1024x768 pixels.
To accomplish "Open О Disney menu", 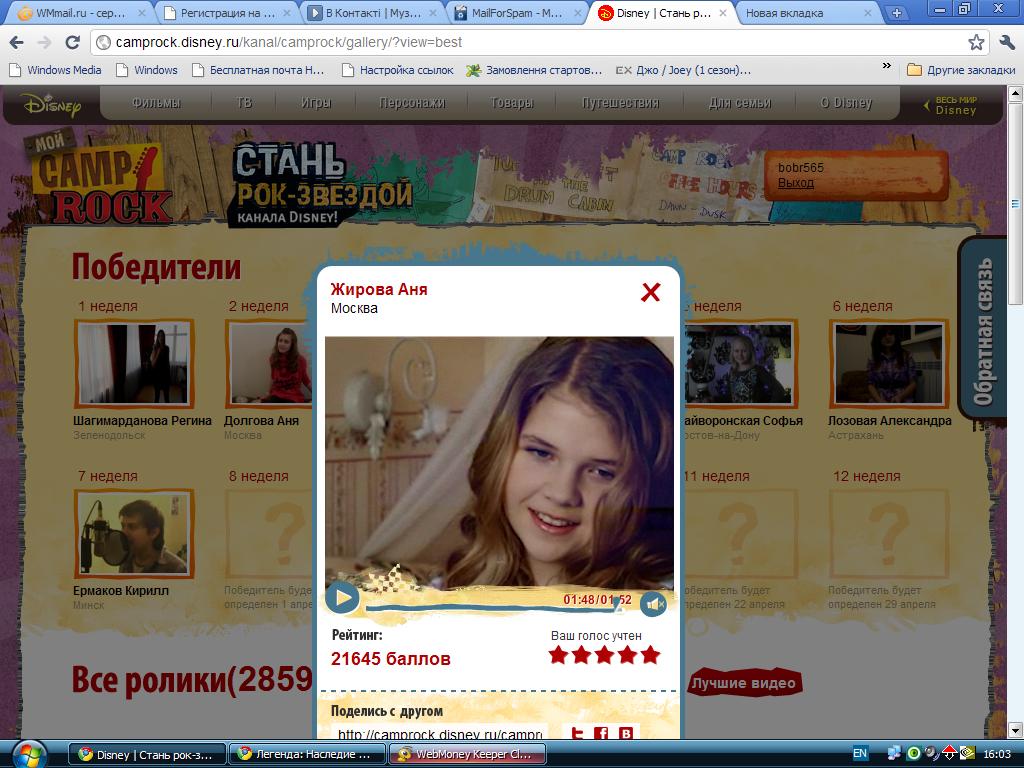I will 846,103.
